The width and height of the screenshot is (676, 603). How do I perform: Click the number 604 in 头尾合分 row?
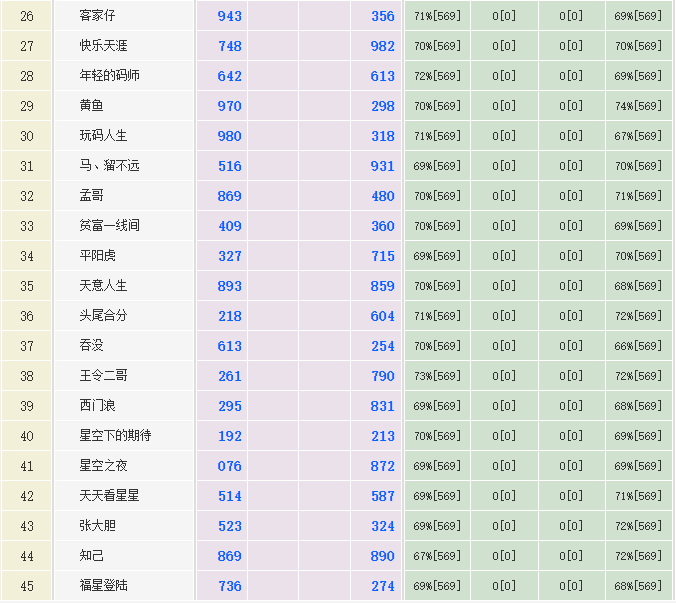tap(382, 316)
